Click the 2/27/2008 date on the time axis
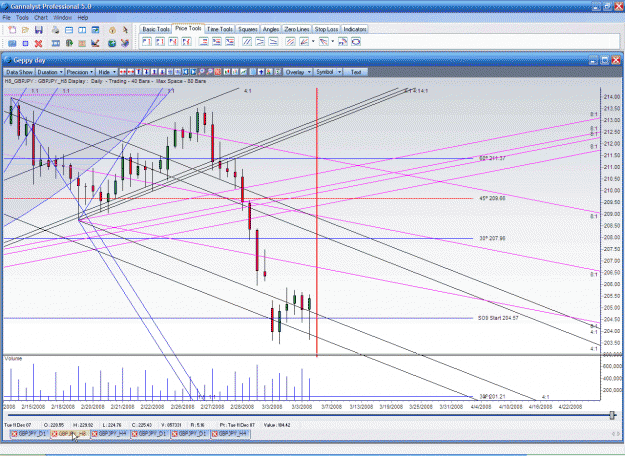 pyautogui.click(x=212, y=407)
